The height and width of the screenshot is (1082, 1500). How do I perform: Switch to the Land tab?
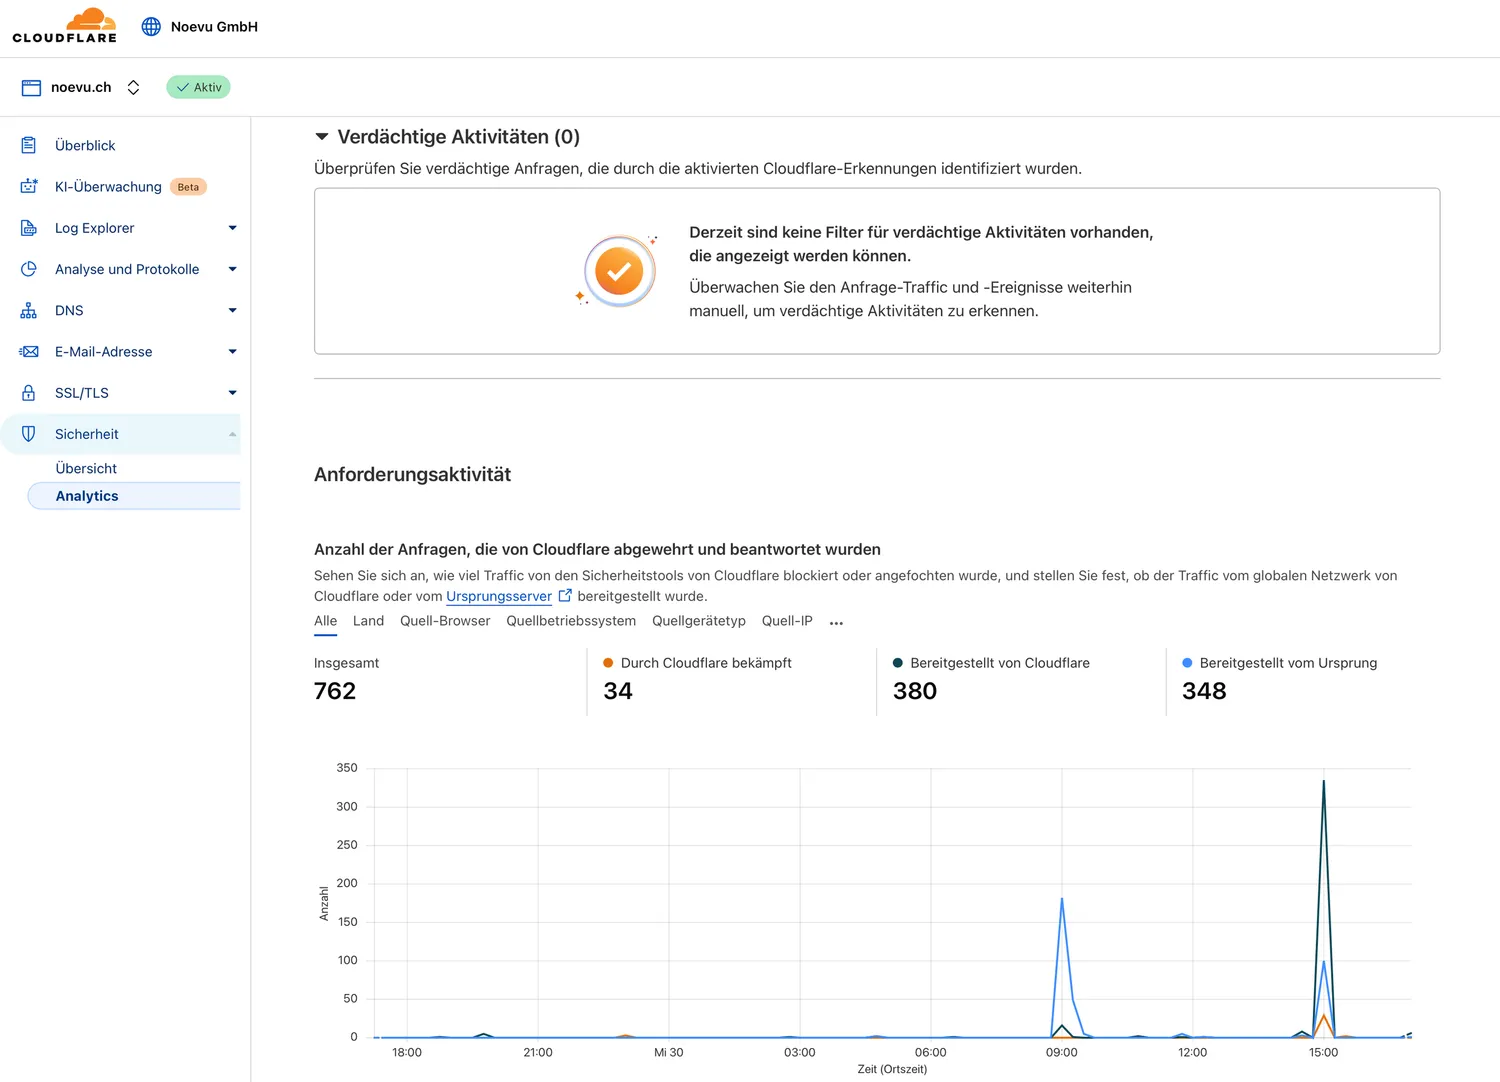pos(368,621)
